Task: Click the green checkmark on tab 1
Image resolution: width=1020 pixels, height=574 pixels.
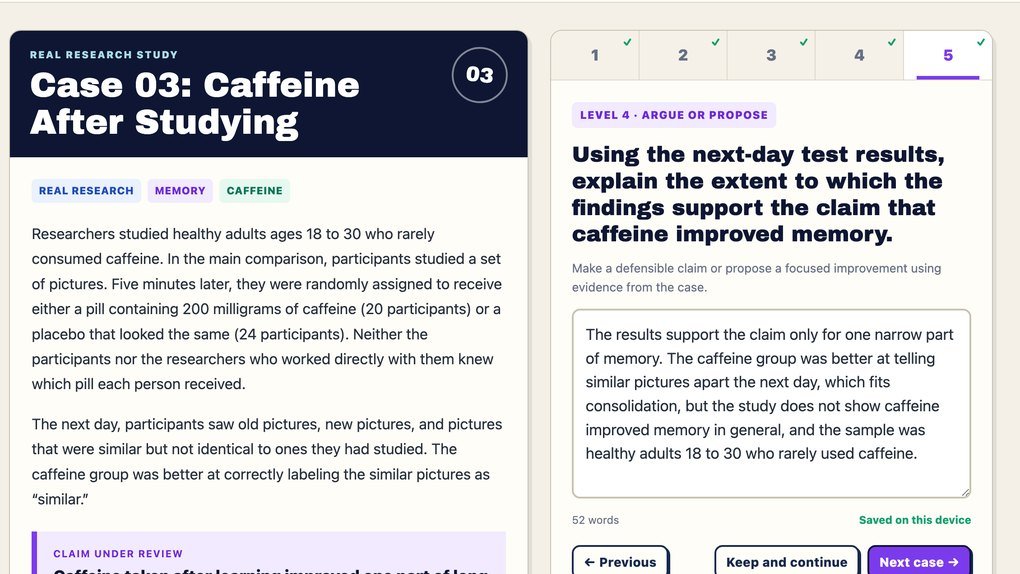Action: click(x=627, y=42)
